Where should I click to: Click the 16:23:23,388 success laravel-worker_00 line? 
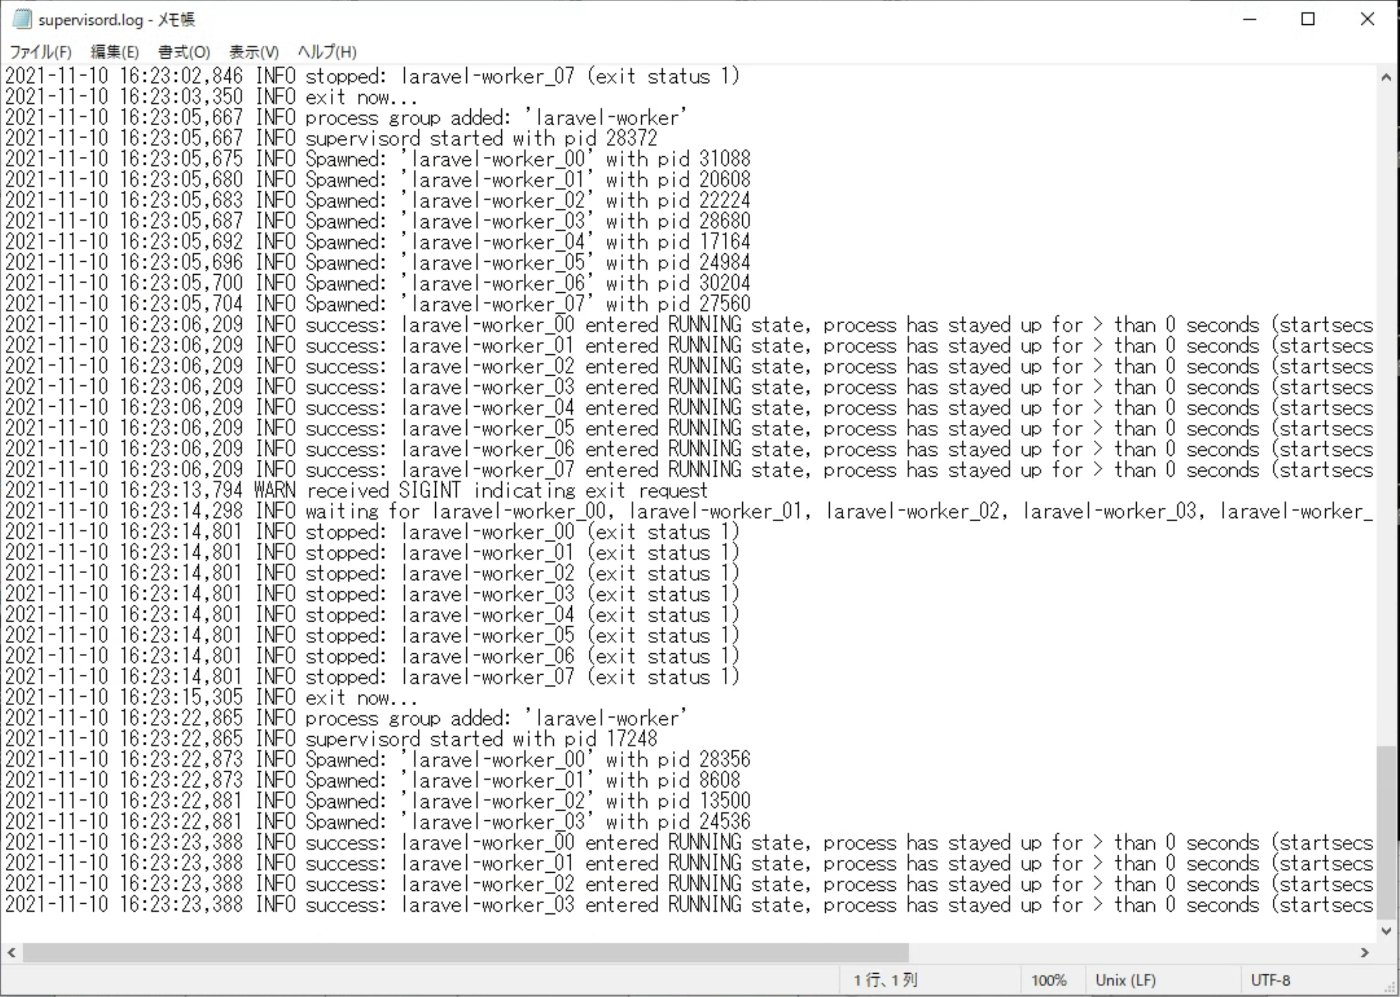point(689,843)
